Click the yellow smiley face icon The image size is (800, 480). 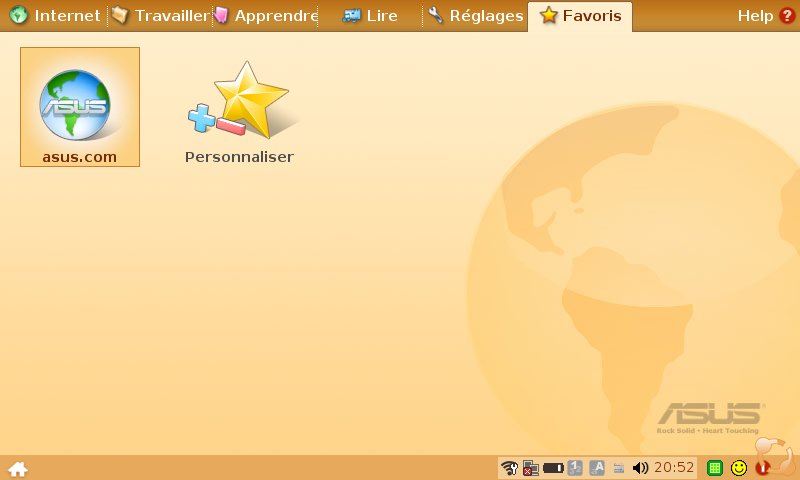[739, 468]
